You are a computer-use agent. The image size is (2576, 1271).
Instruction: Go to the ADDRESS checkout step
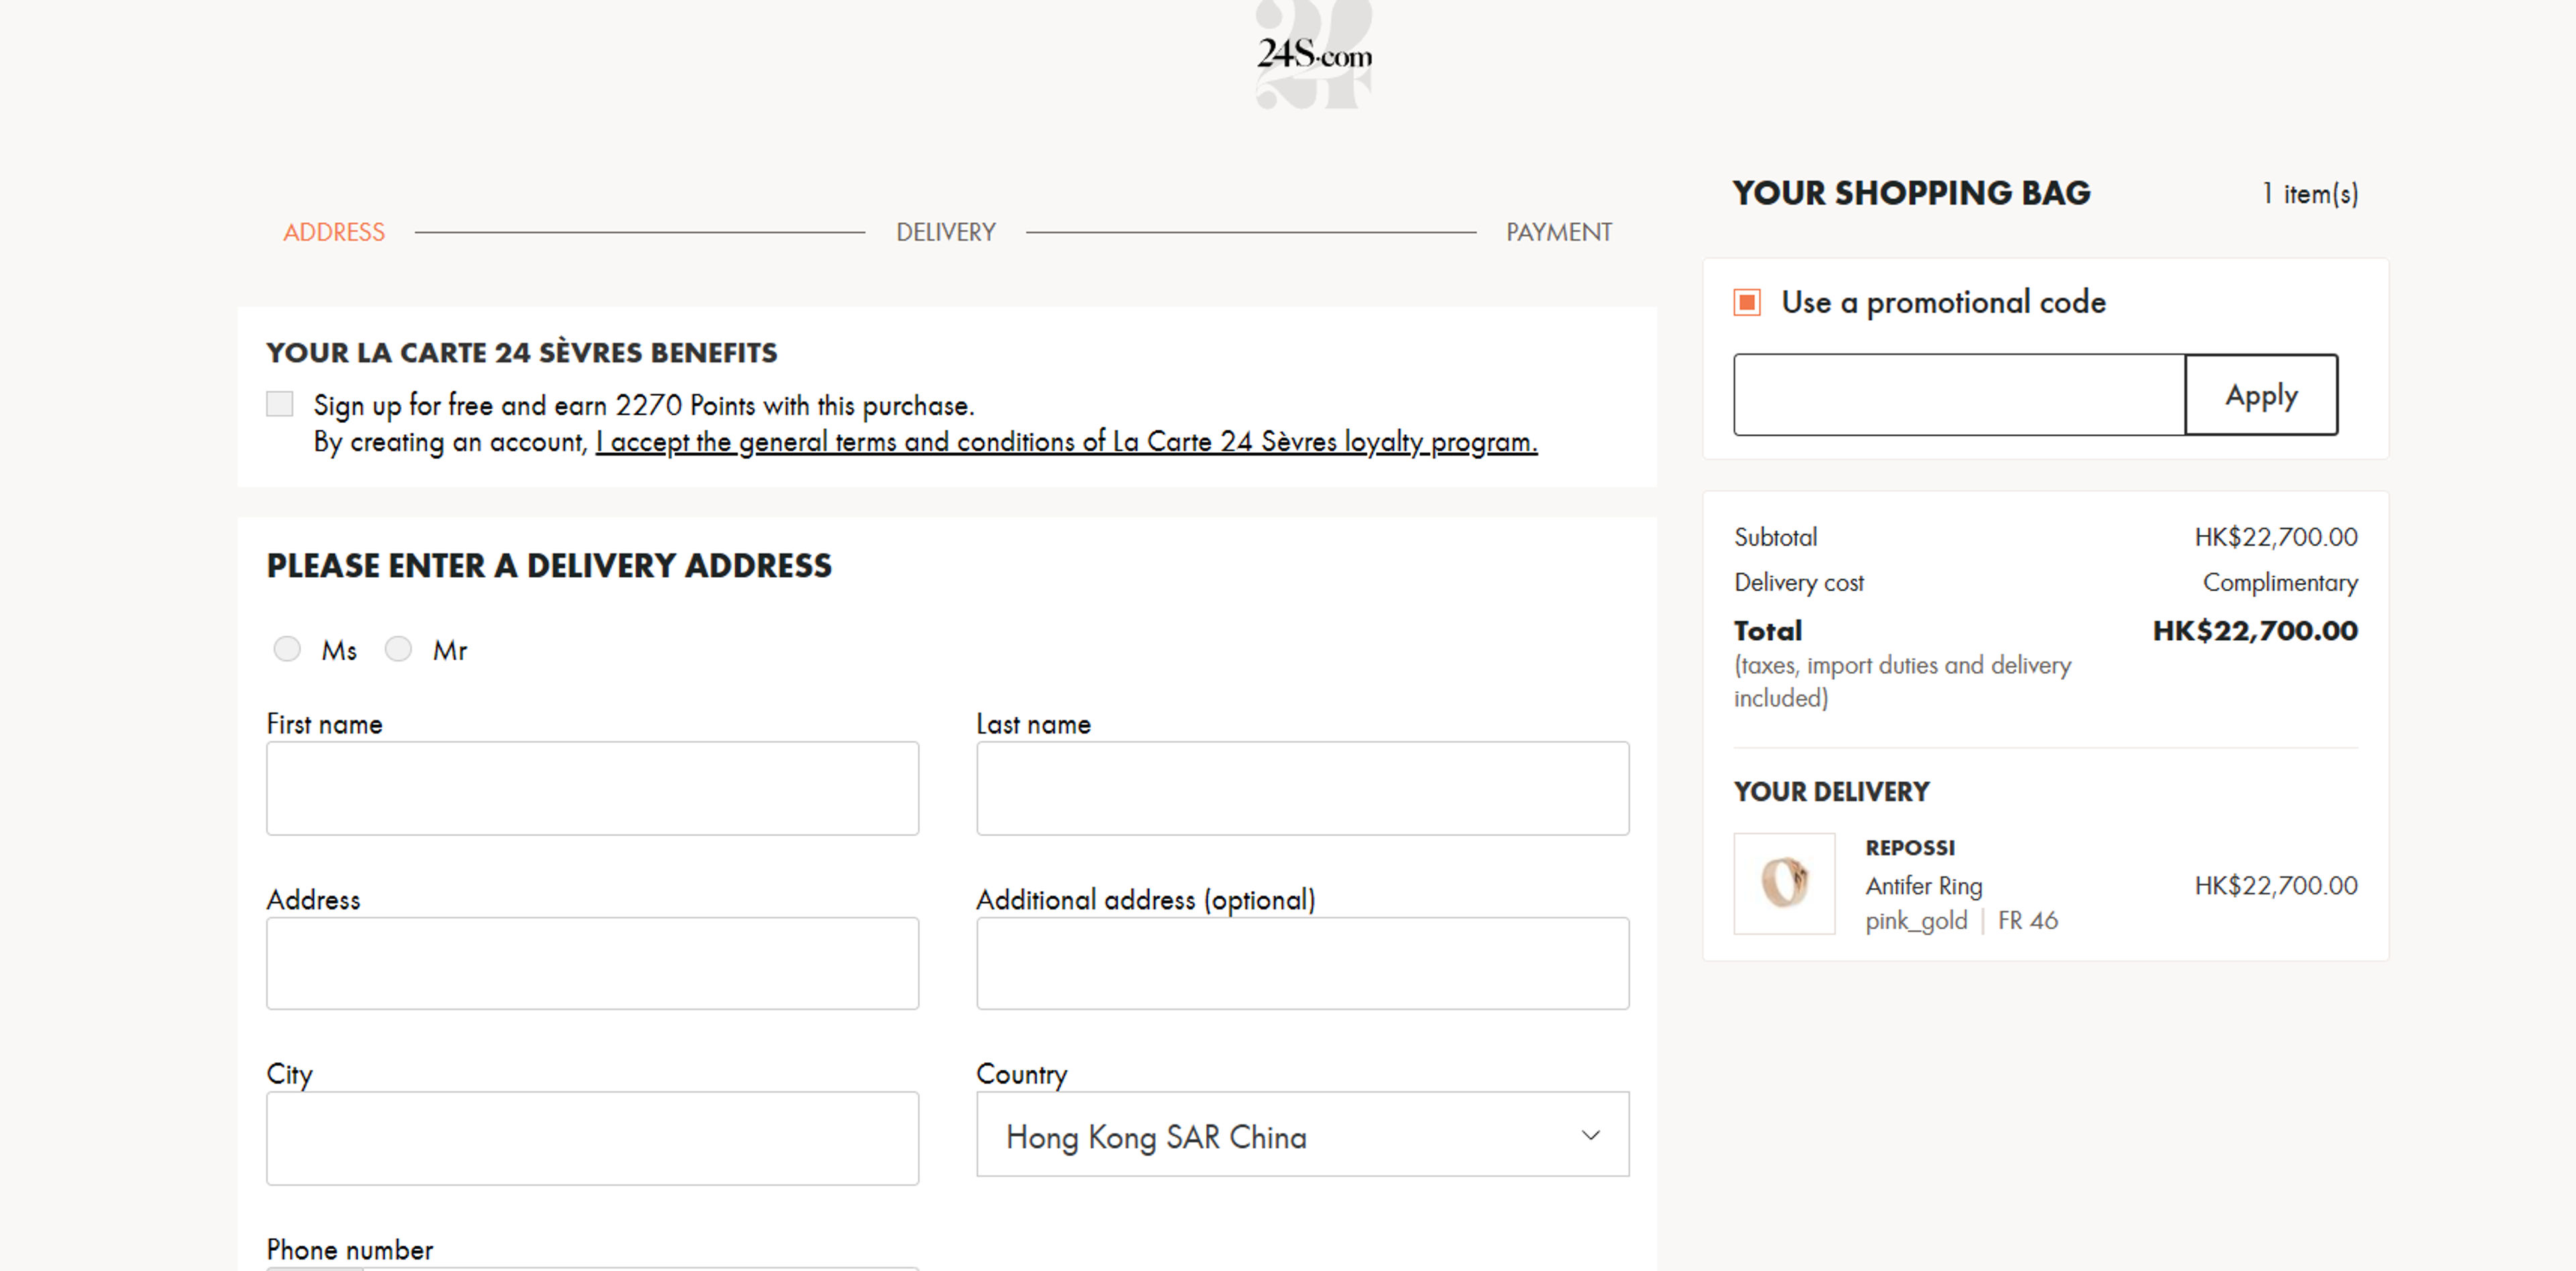(x=333, y=232)
